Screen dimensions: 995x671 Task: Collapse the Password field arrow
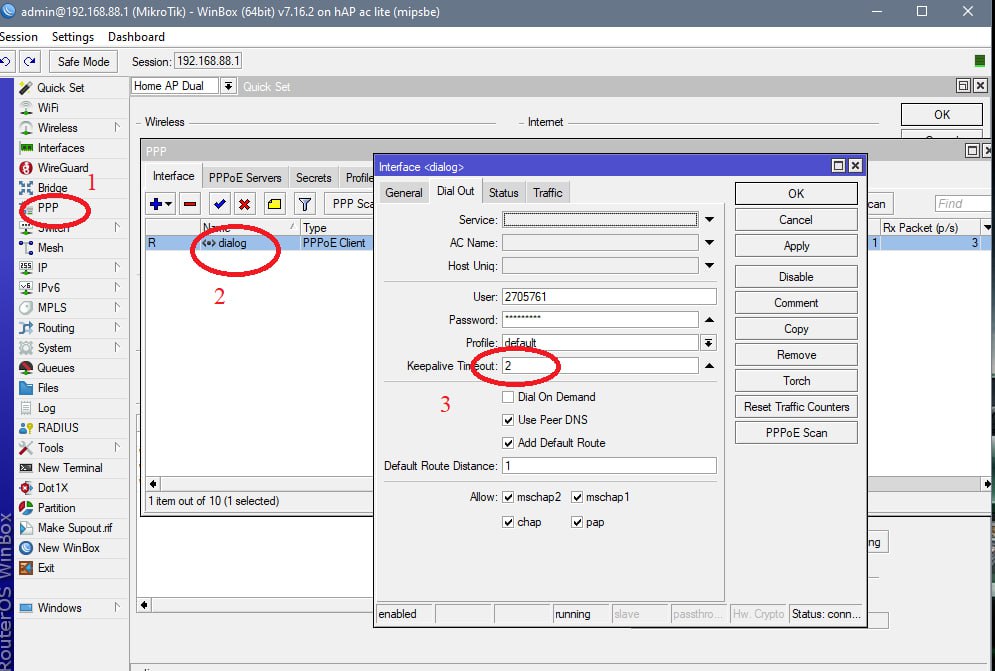pyautogui.click(x=709, y=320)
